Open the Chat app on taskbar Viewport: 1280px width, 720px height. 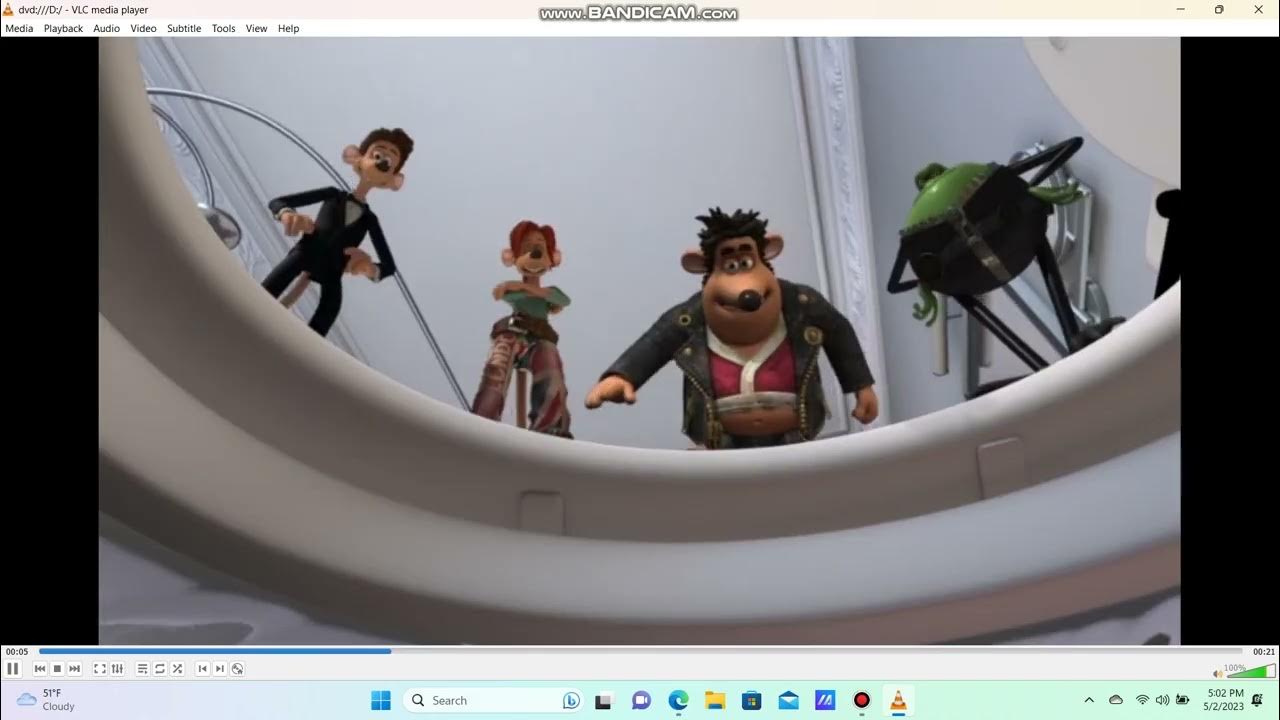[641, 701]
